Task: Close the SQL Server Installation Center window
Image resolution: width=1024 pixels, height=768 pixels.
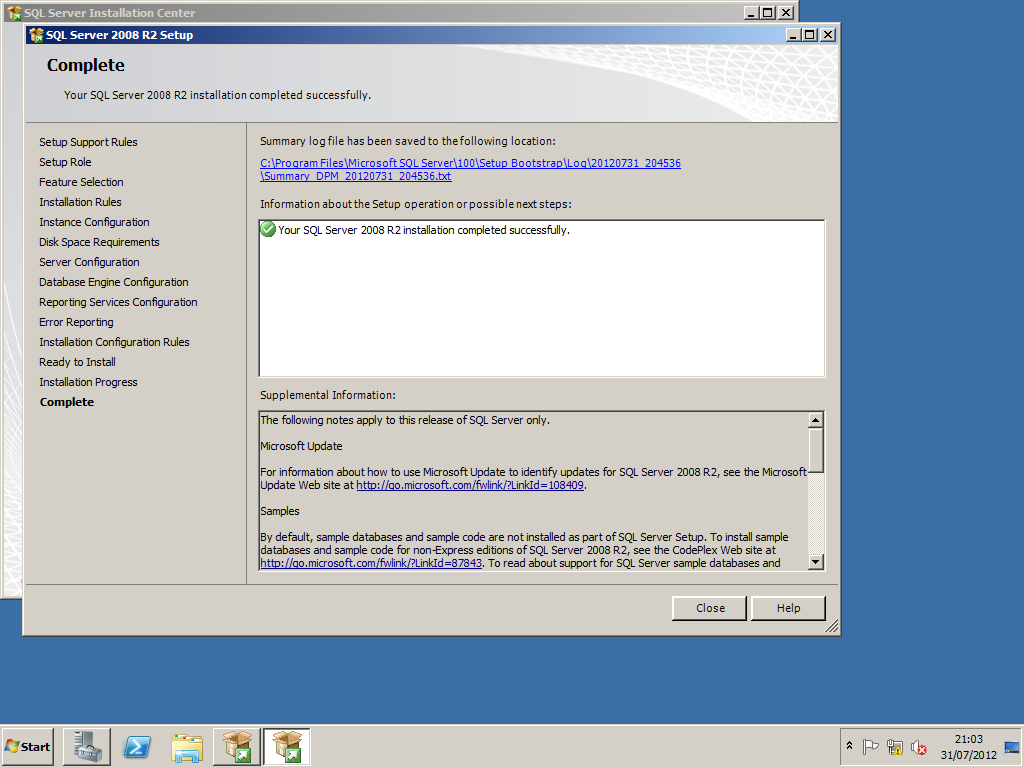Action: tap(786, 12)
